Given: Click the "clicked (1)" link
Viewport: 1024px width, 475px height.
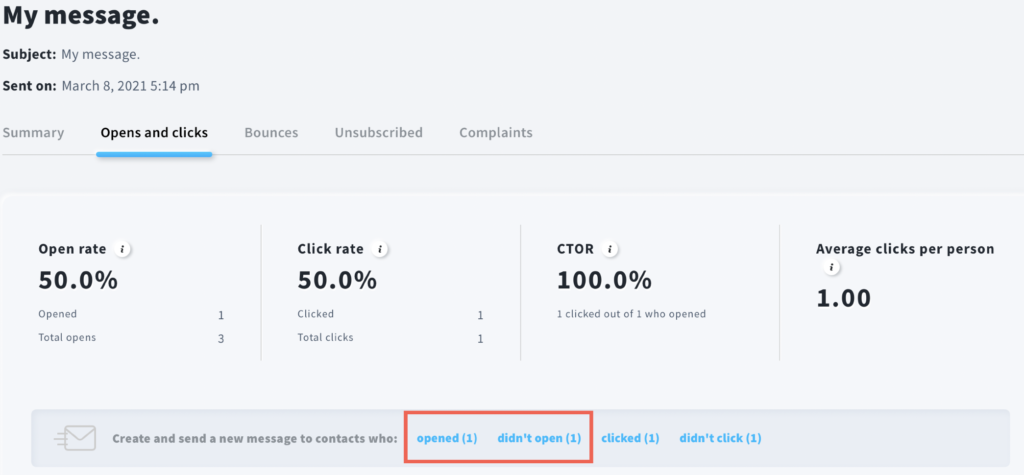Looking at the screenshot, I should (630, 438).
